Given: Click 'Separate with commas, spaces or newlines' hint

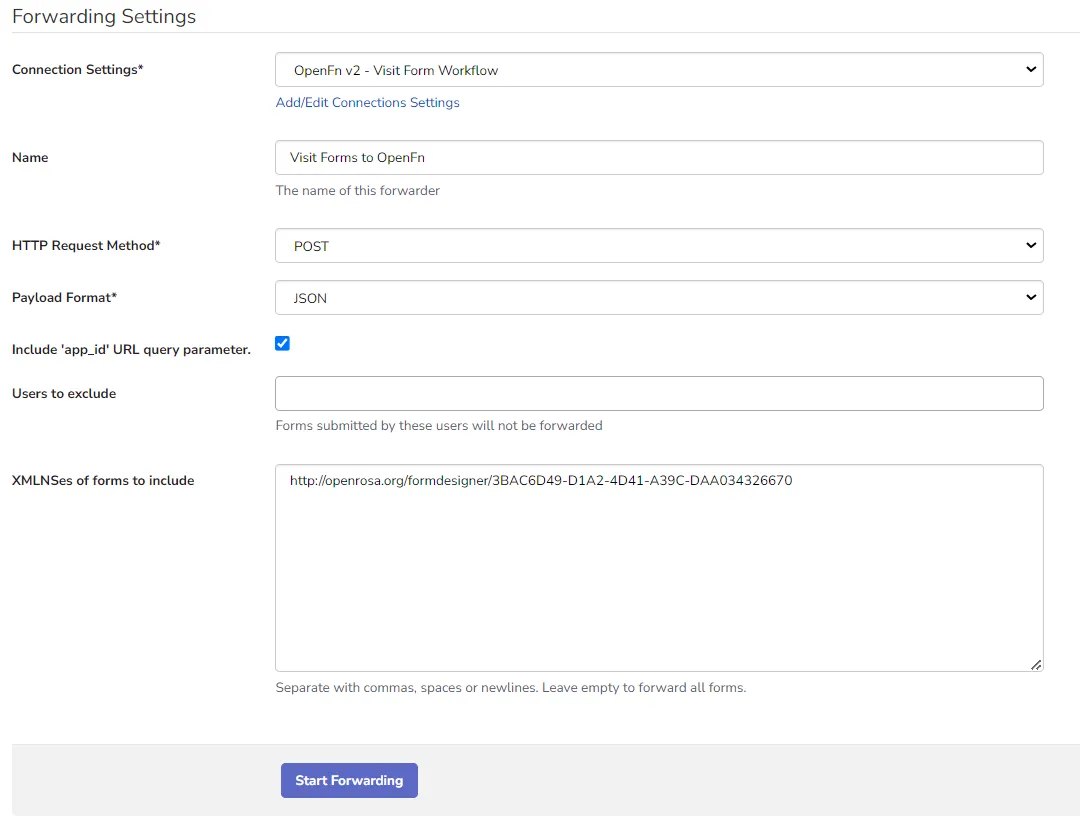Looking at the screenshot, I should [510, 687].
